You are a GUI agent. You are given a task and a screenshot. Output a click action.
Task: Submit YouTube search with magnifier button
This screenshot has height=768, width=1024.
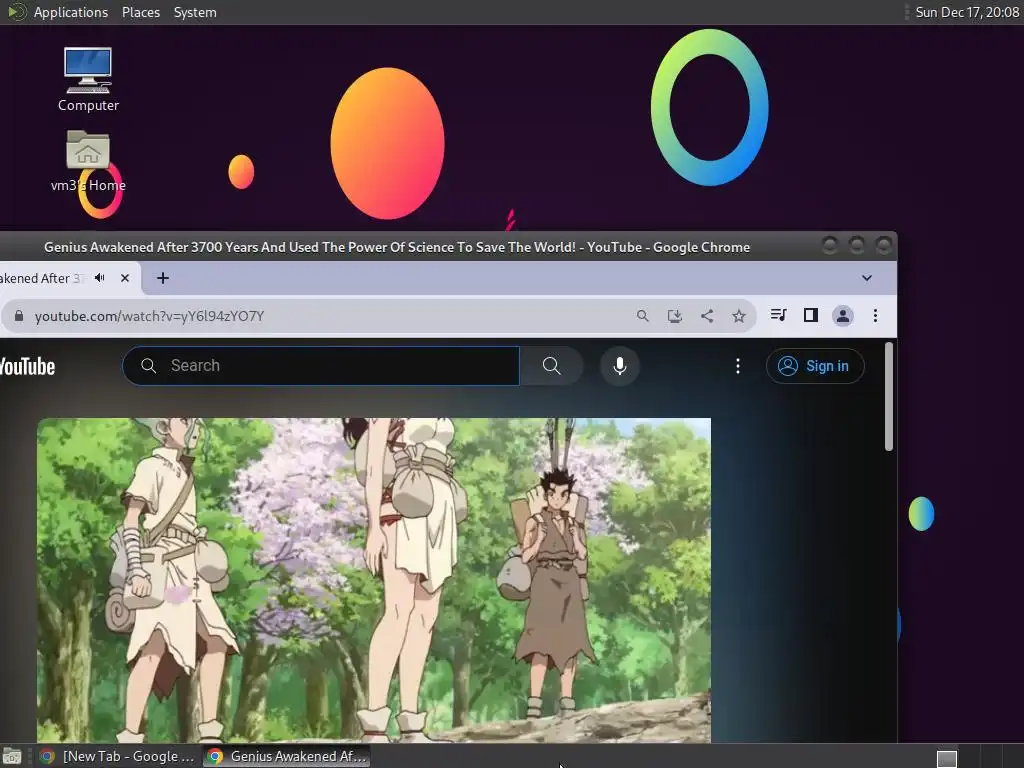click(552, 366)
